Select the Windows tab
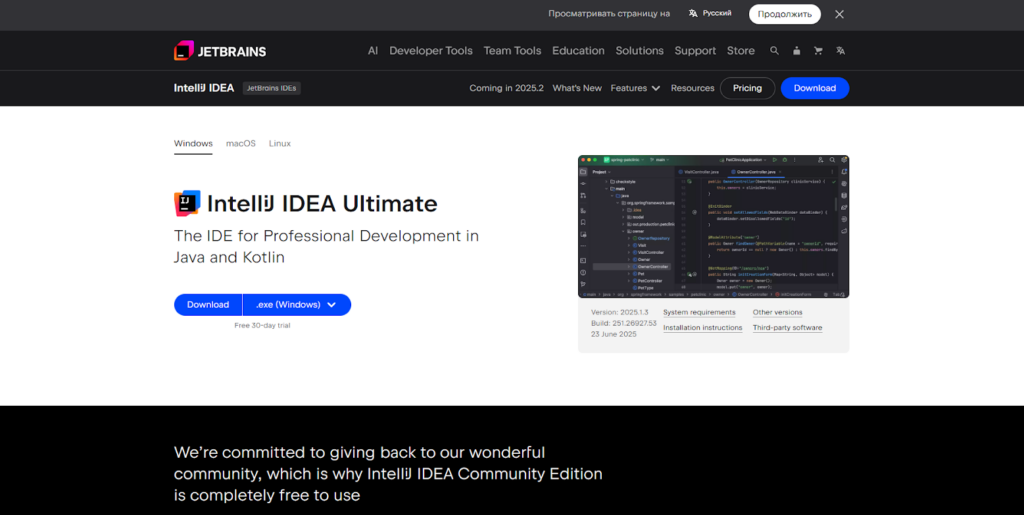 click(193, 144)
